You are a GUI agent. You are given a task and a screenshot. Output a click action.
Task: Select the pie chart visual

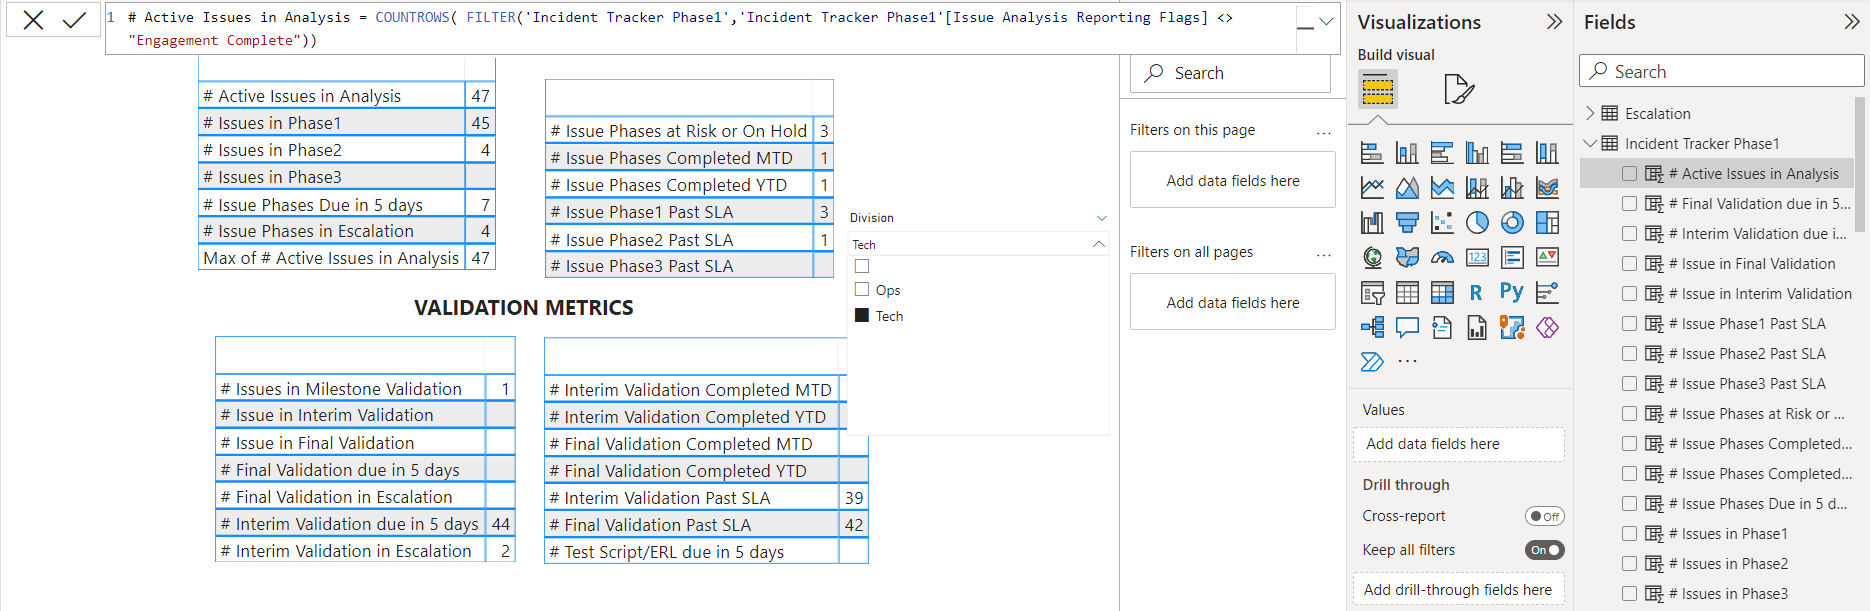[x=1477, y=223]
